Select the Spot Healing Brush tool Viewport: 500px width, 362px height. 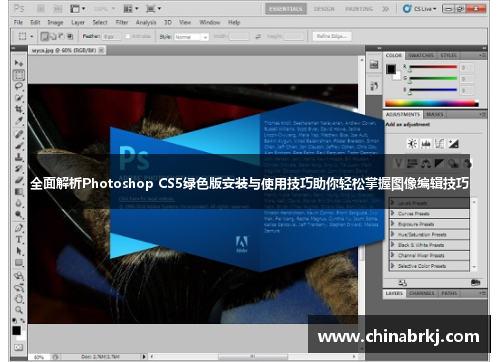[x=19, y=134]
